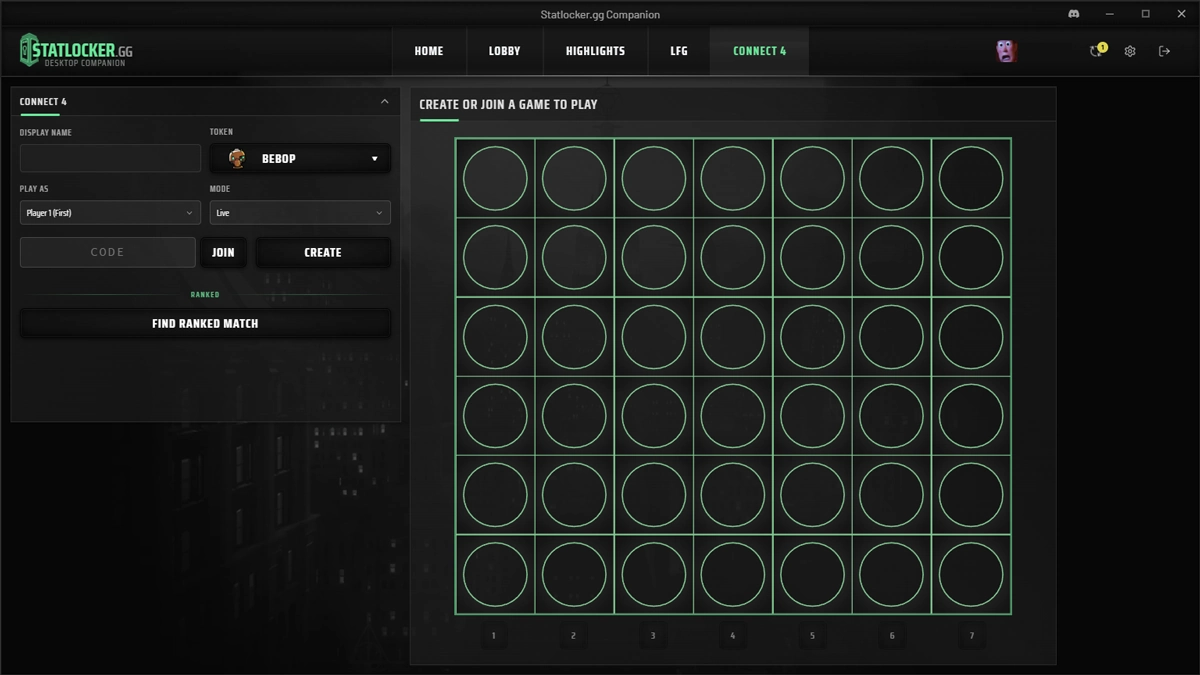Viewport: 1200px width, 675px height.
Task: Go to the Home tab
Action: pos(429,51)
